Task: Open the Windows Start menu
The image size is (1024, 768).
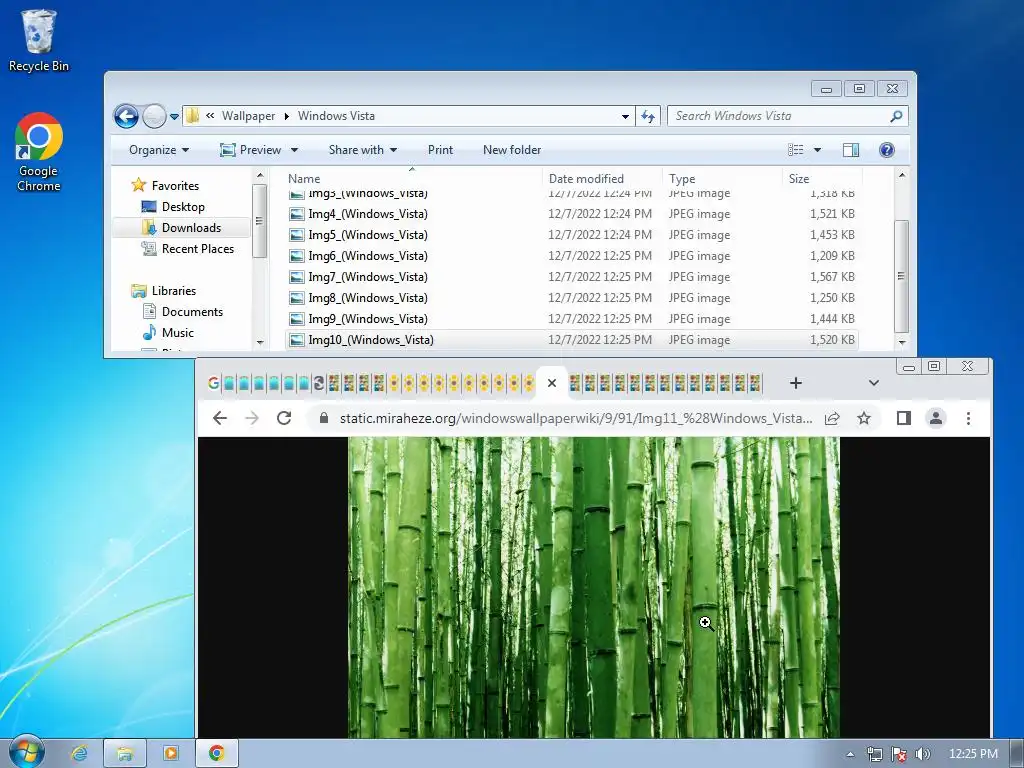Action: (x=26, y=753)
